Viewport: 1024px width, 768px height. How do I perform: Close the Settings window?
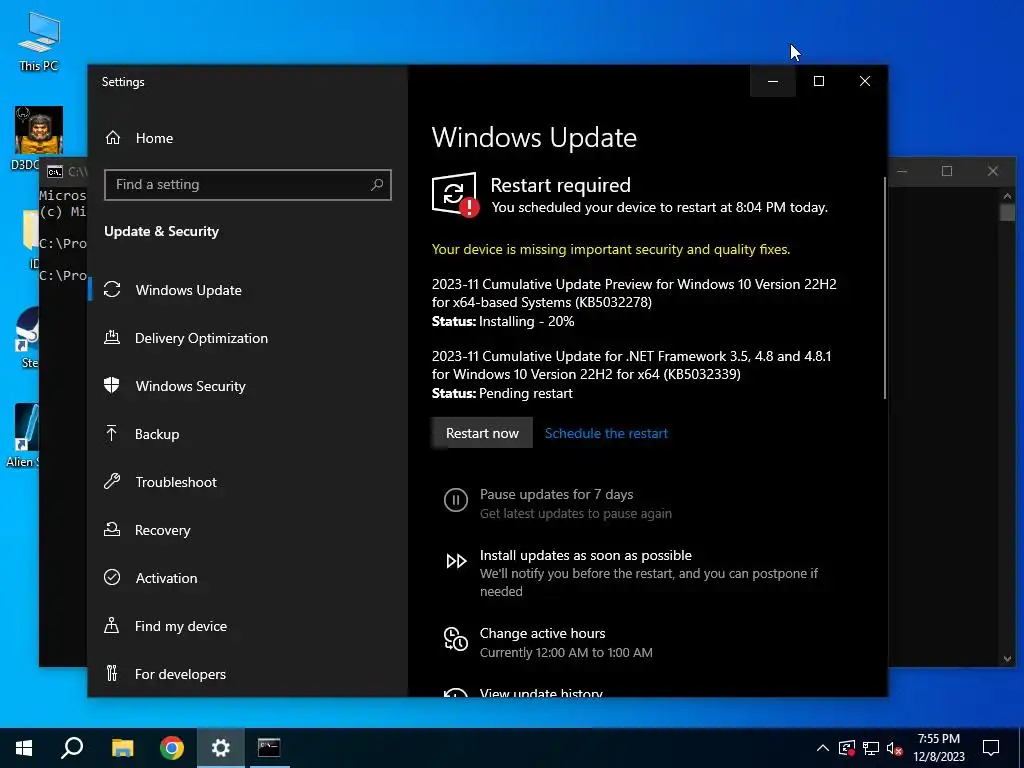865,81
